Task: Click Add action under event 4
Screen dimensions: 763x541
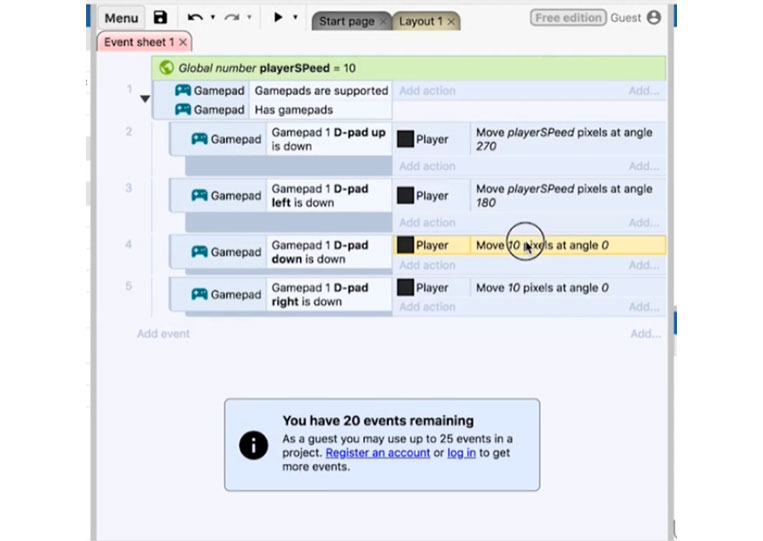Action: coord(427,265)
